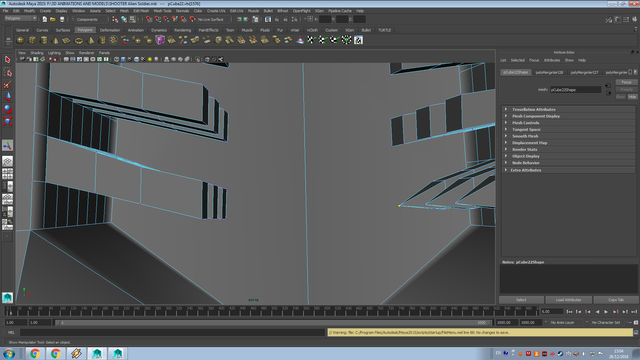Click the Maya icon below the toolbox
The height and width of the screenshot is (360, 640).
(x=7, y=297)
